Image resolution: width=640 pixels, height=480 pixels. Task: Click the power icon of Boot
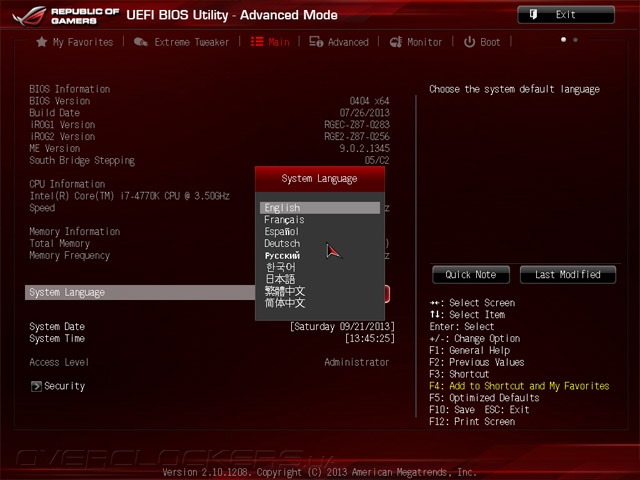[x=469, y=42]
